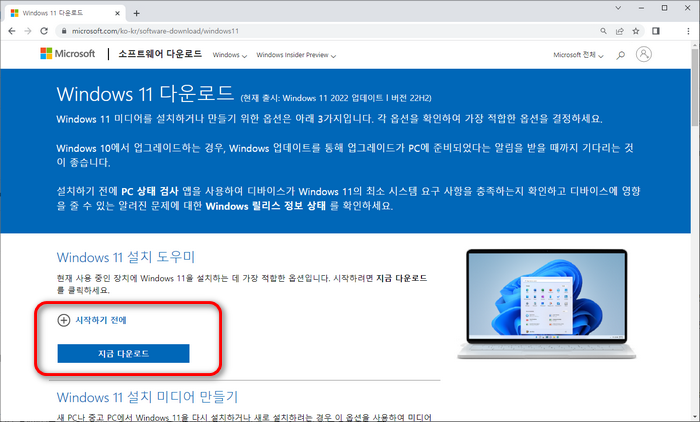700x422 pixels.
Task: Click the browser forward arrow
Action: 28,31
